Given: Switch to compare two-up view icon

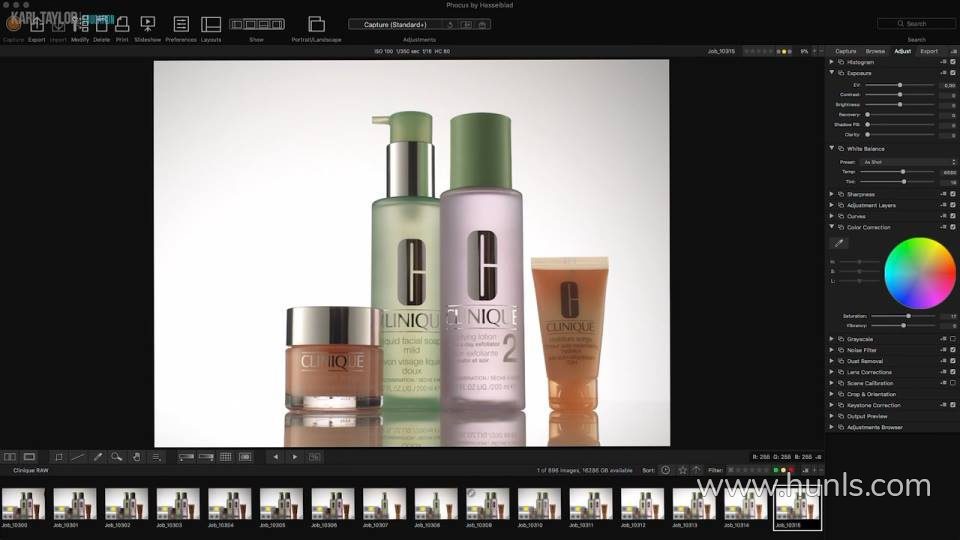Looking at the screenshot, I should [x=10, y=457].
